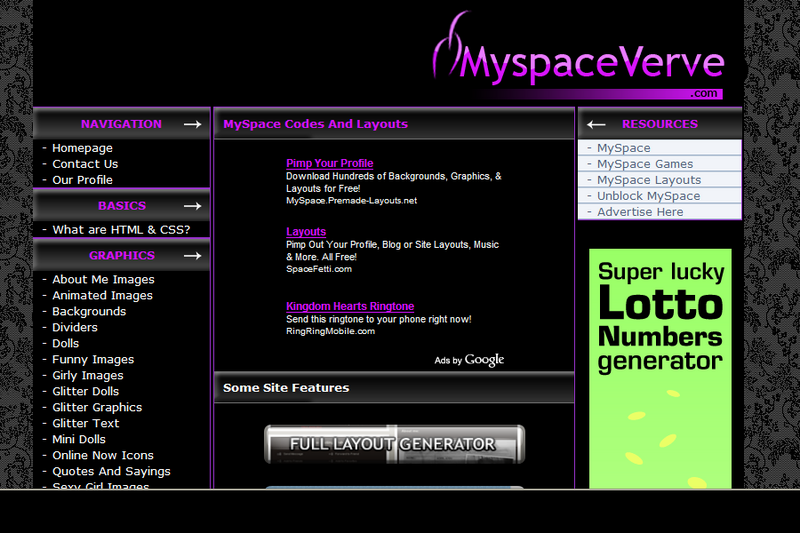Click the BASICS section header
The width and height of the screenshot is (800, 533).
tap(122, 206)
